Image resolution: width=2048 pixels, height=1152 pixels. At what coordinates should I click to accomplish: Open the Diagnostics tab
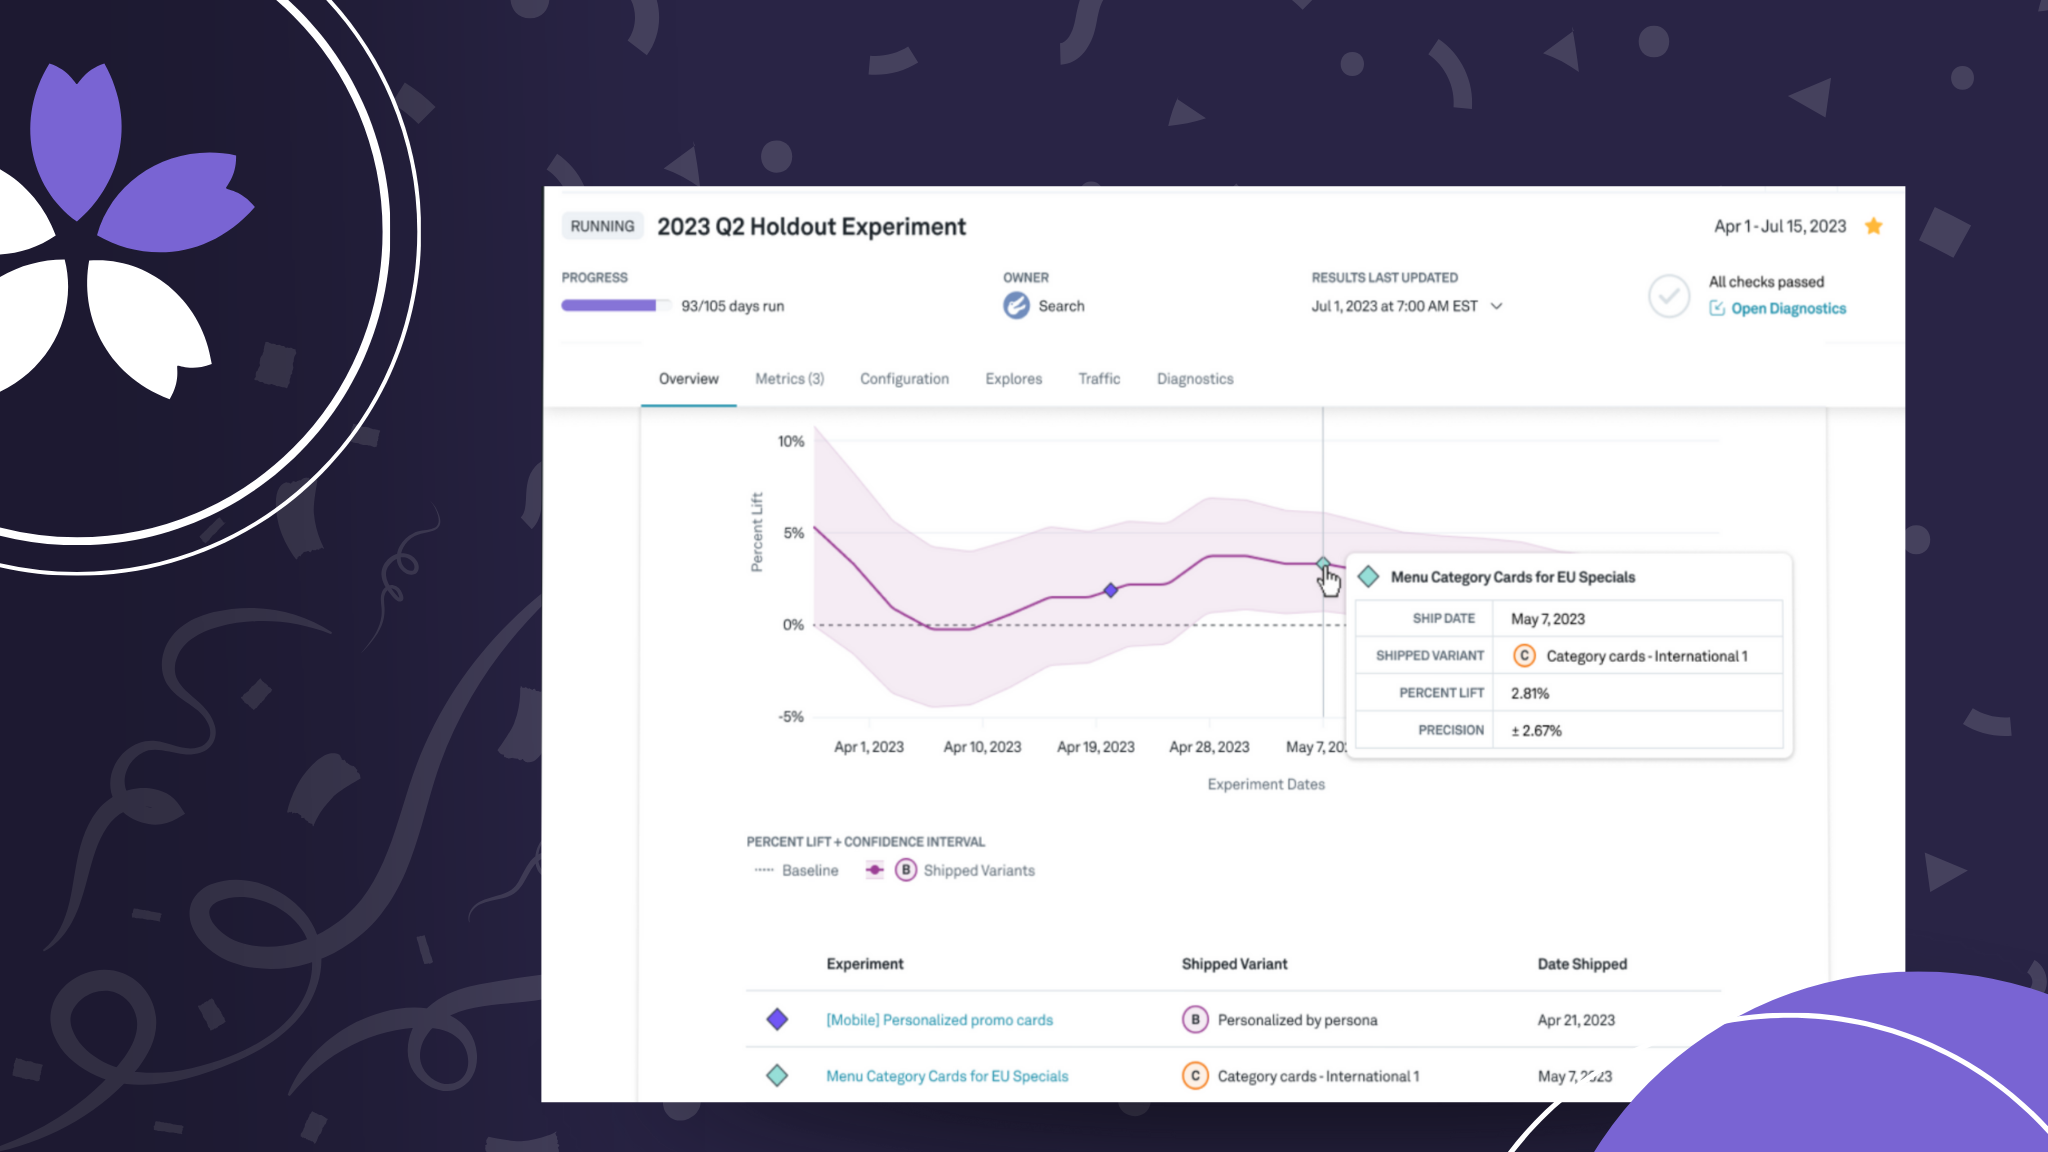(1195, 379)
